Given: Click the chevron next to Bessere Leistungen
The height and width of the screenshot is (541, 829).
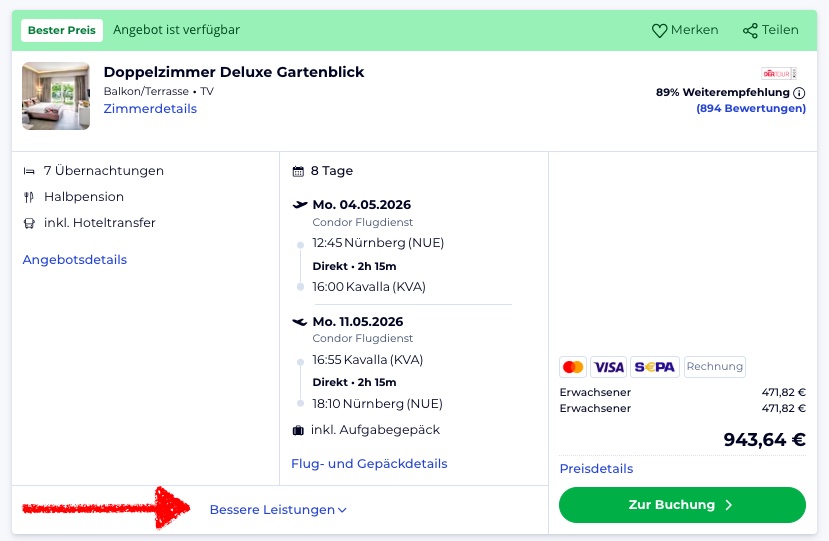Looking at the screenshot, I should (342, 510).
